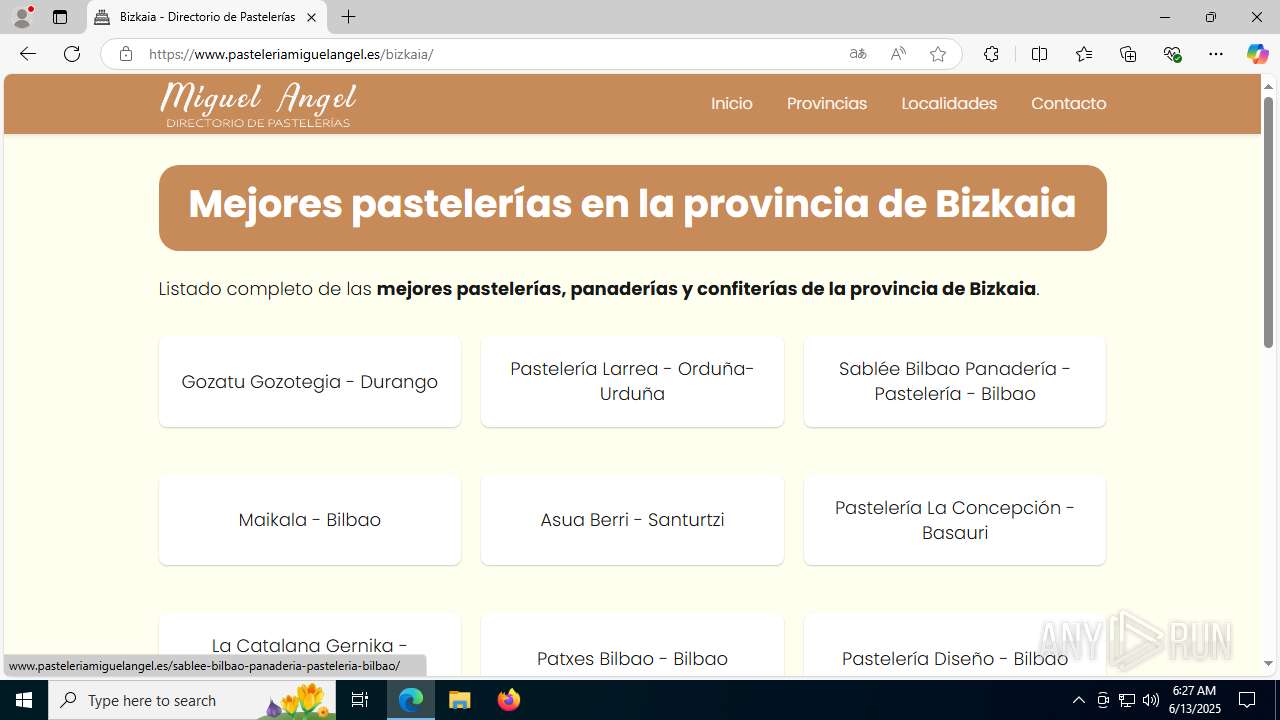Open Gozatu Gozotegia - Durango card
This screenshot has width=1280, height=720.
(310, 381)
